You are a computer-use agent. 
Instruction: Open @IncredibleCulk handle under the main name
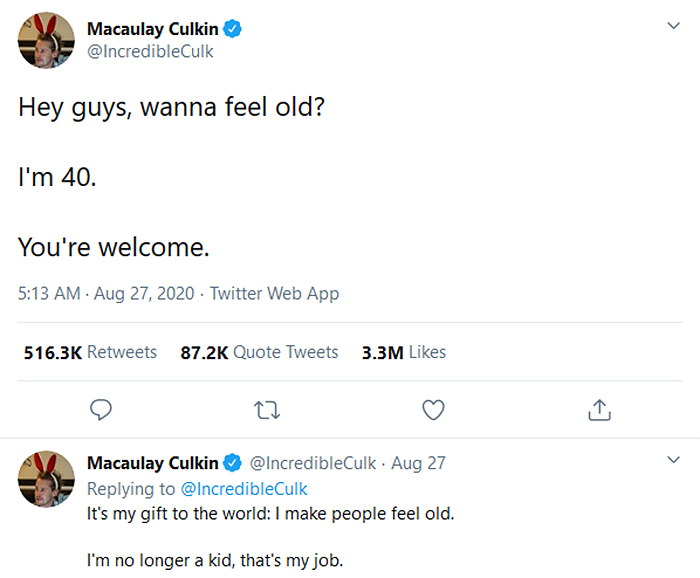tap(150, 51)
